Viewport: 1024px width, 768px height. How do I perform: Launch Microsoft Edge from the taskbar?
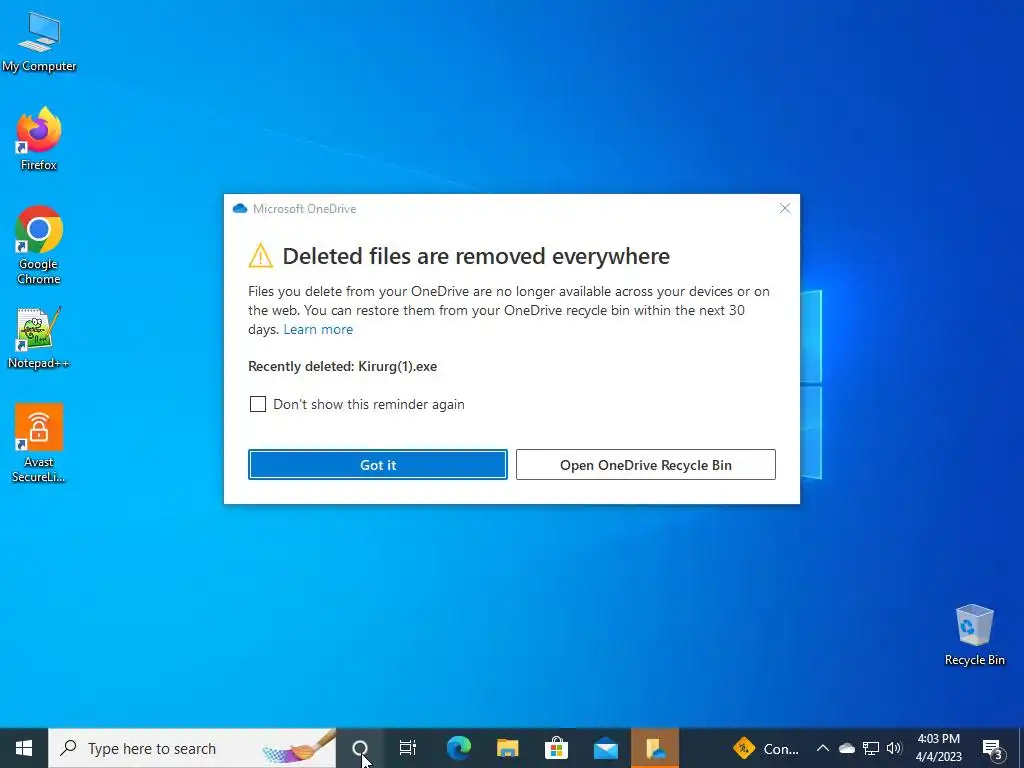click(458, 748)
